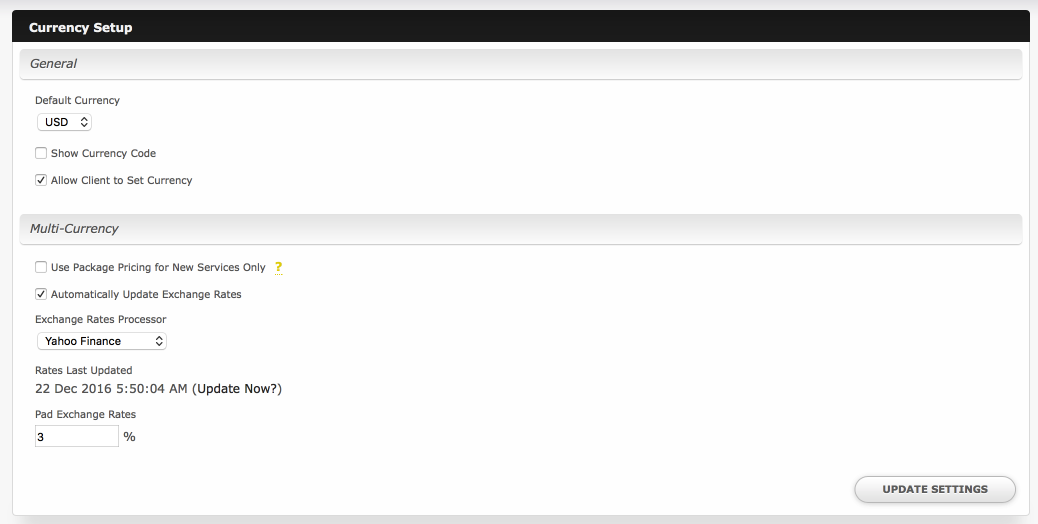
Task: Click the Show Currency Code label
Action: [x=103, y=153]
